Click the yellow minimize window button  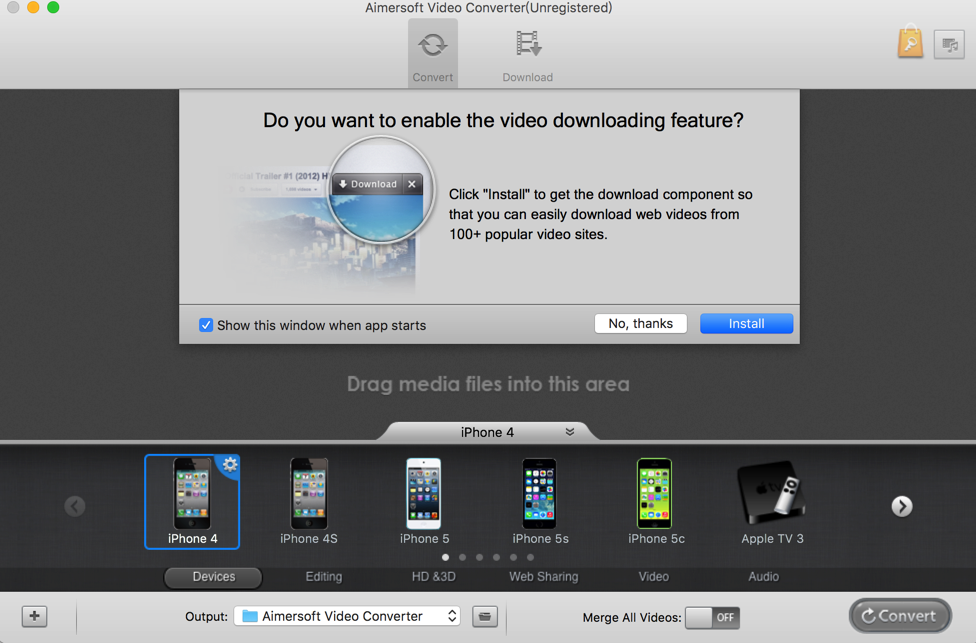click(x=33, y=7)
